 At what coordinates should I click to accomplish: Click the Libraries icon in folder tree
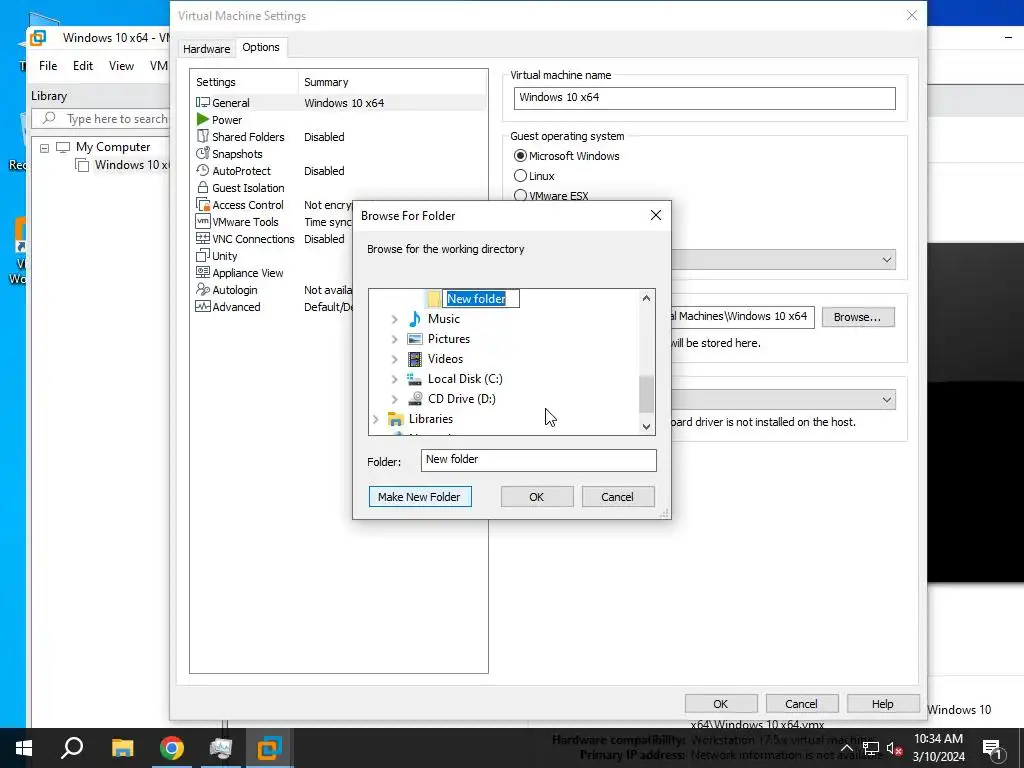pyautogui.click(x=396, y=419)
